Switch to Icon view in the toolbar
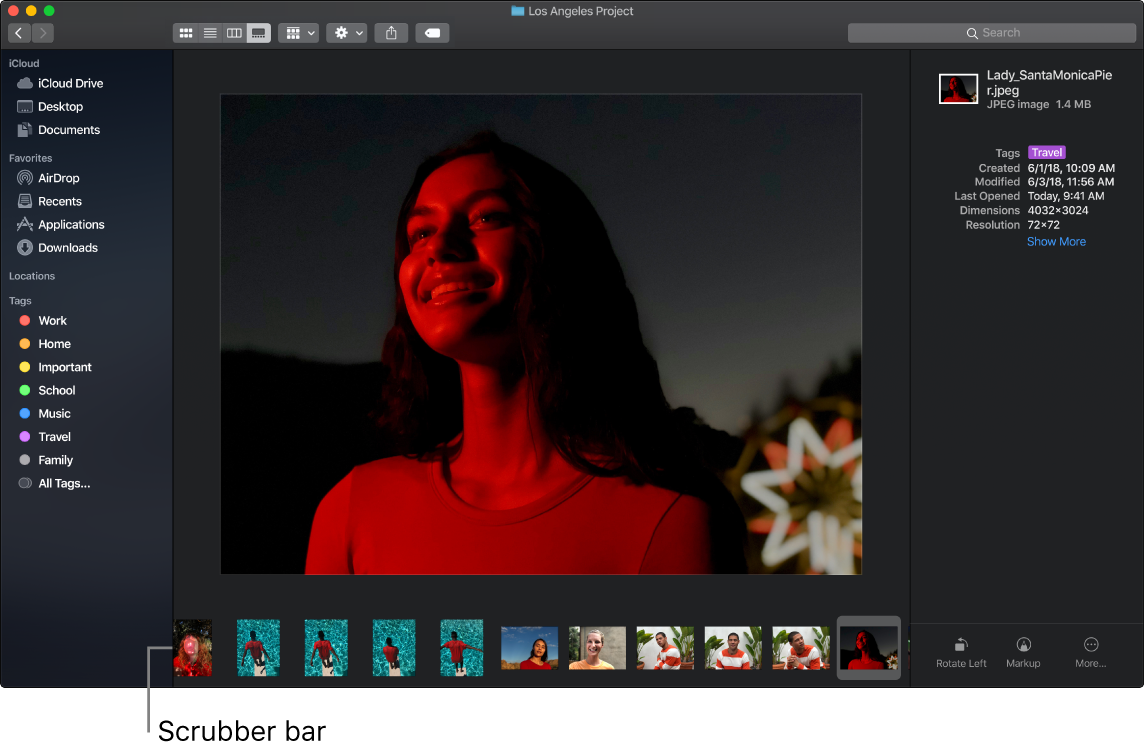1144x753 pixels. click(185, 32)
